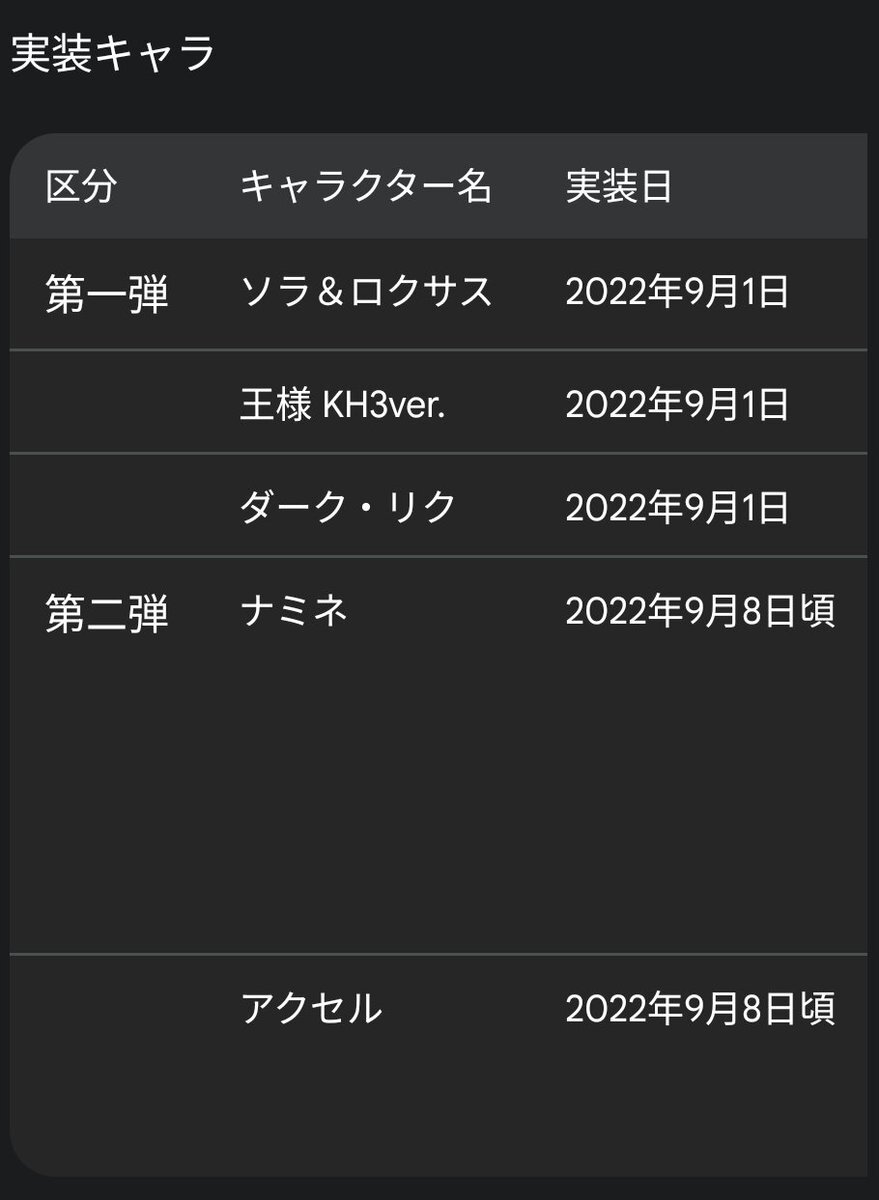
Task: Click アクセル's 2022年9月8日頃 date
Action: (x=700, y=1008)
